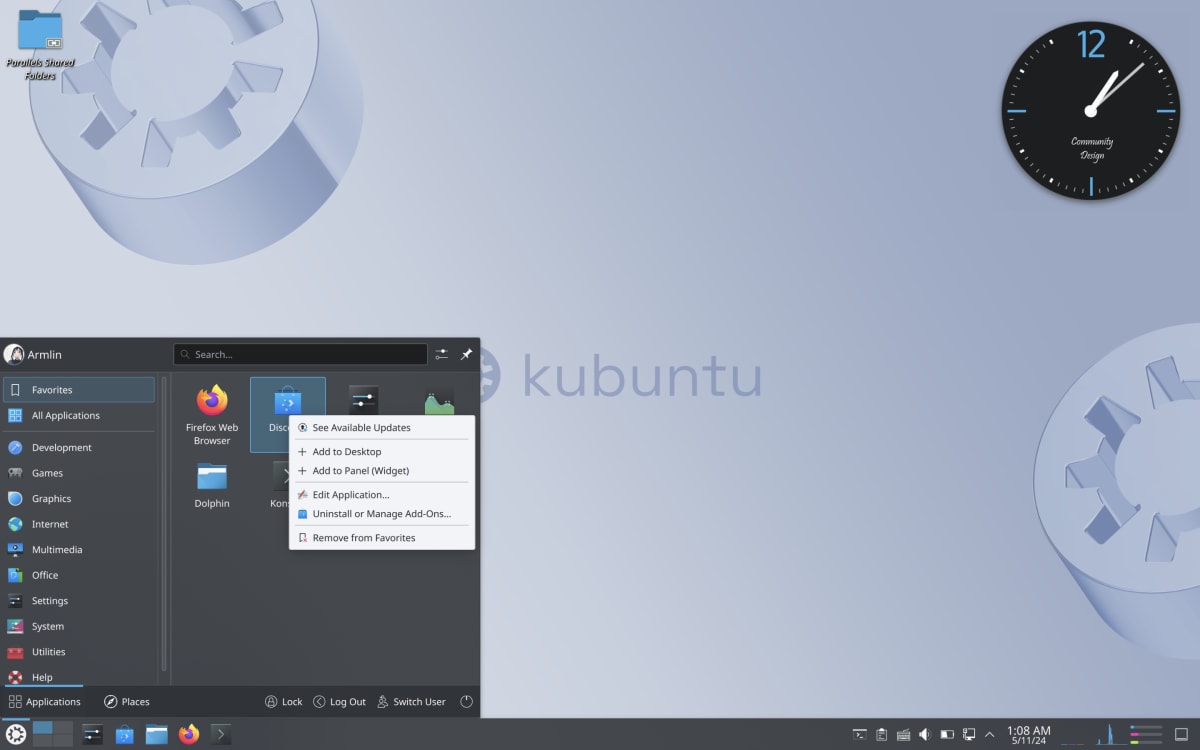
Task: Switch to Applications tab in launcher
Action: point(44,702)
